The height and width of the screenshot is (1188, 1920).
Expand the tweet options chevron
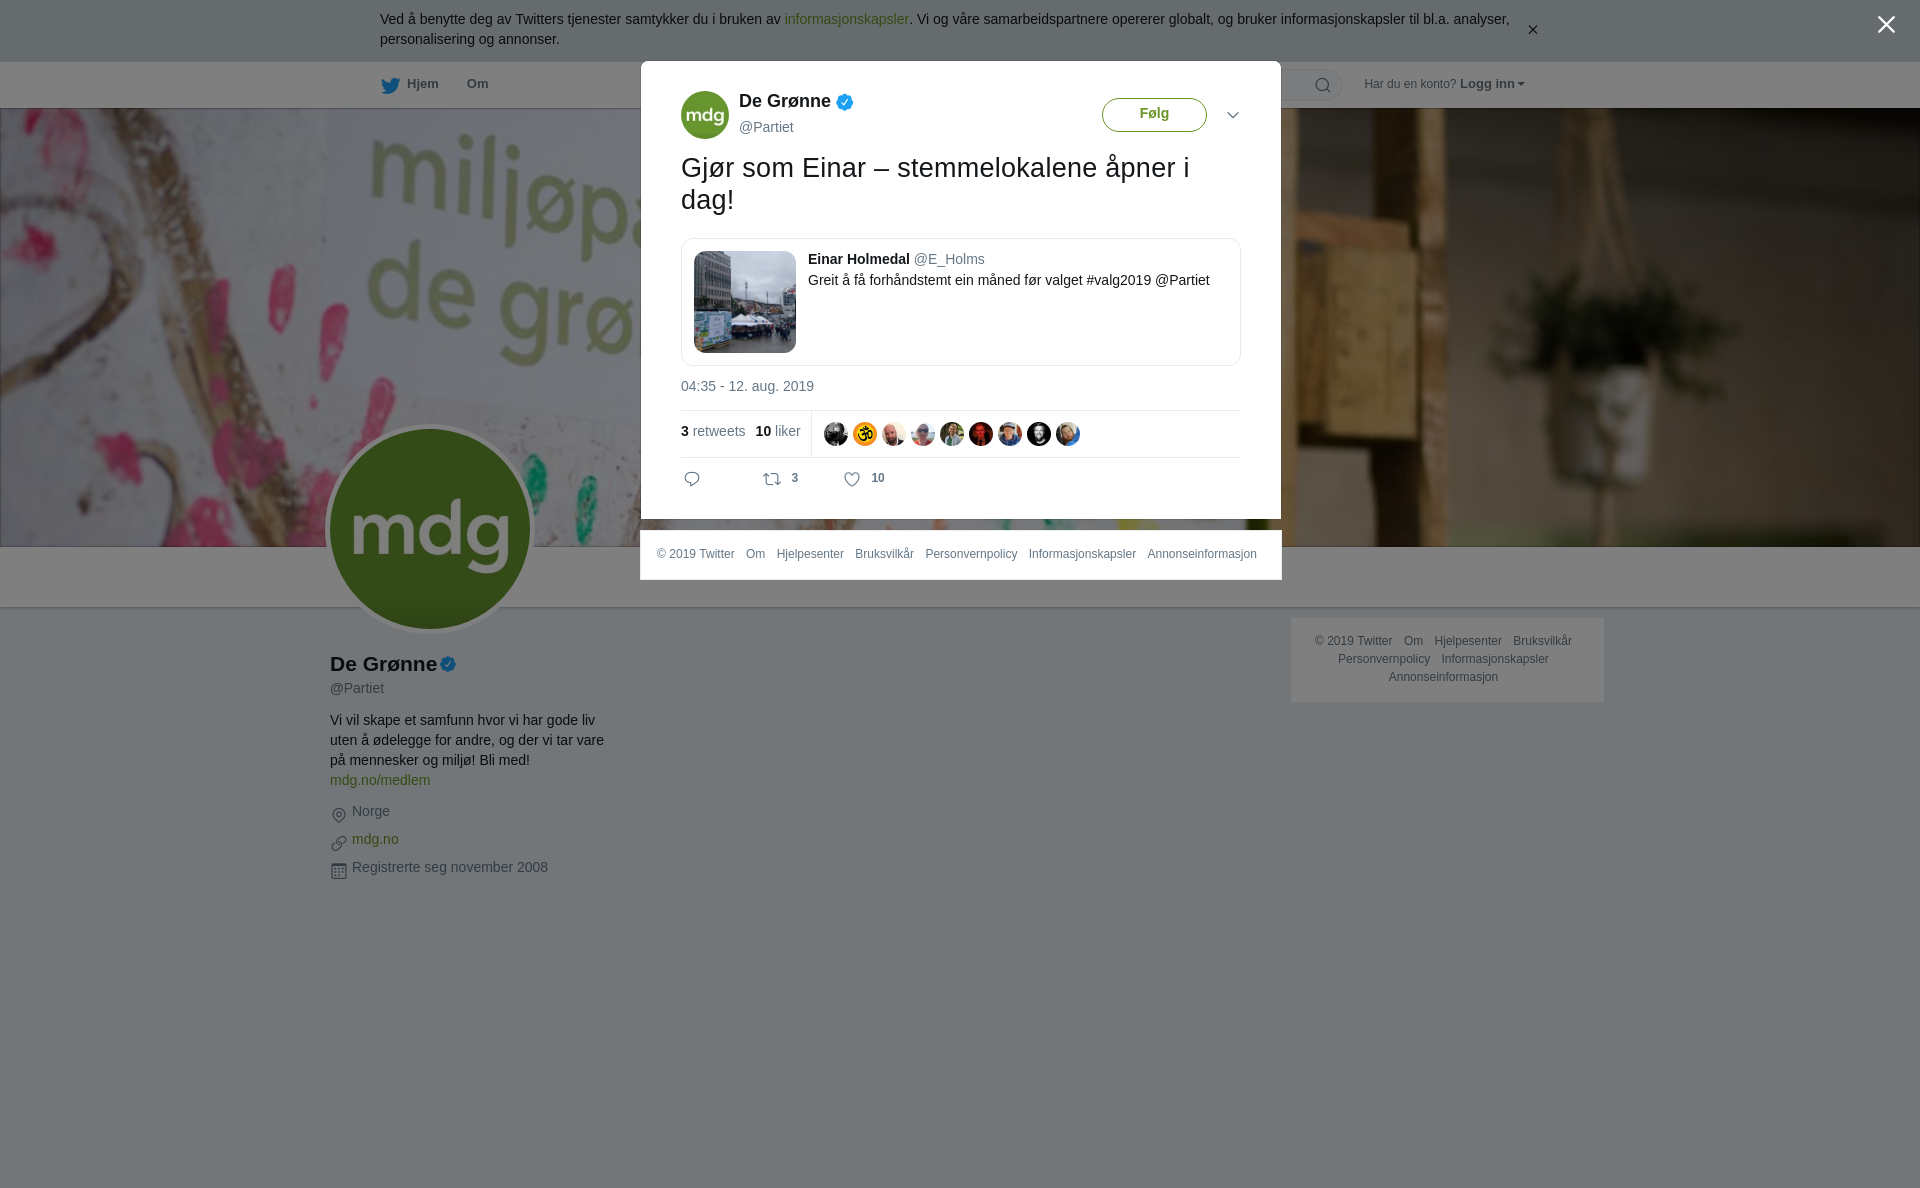coord(1233,115)
